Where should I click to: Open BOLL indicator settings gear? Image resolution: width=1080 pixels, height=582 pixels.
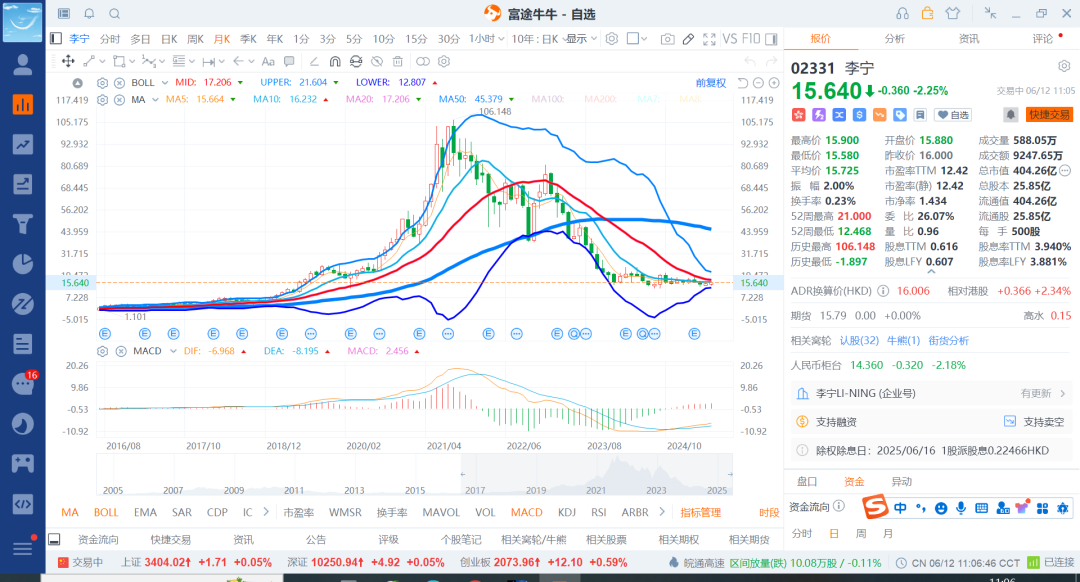[x=103, y=83]
